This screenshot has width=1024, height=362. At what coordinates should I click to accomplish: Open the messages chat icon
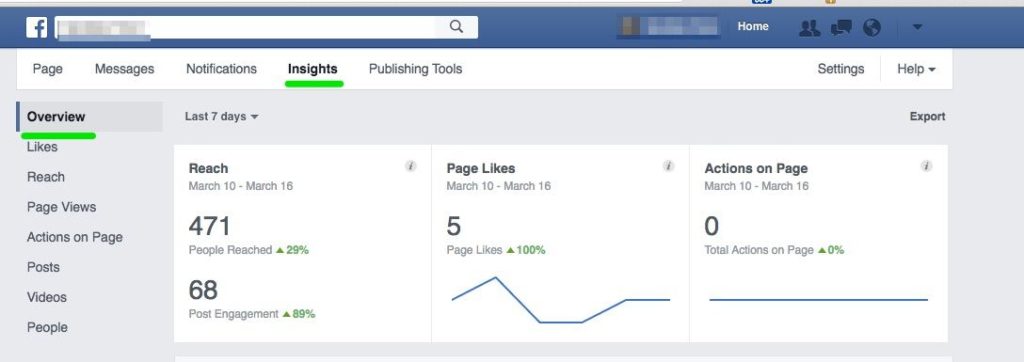coord(841,27)
